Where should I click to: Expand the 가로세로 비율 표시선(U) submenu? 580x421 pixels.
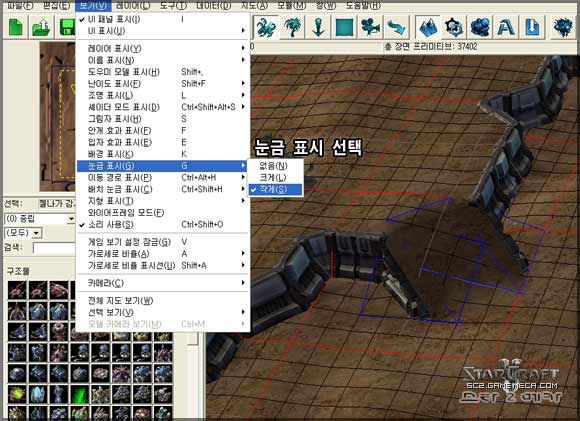tap(163, 266)
